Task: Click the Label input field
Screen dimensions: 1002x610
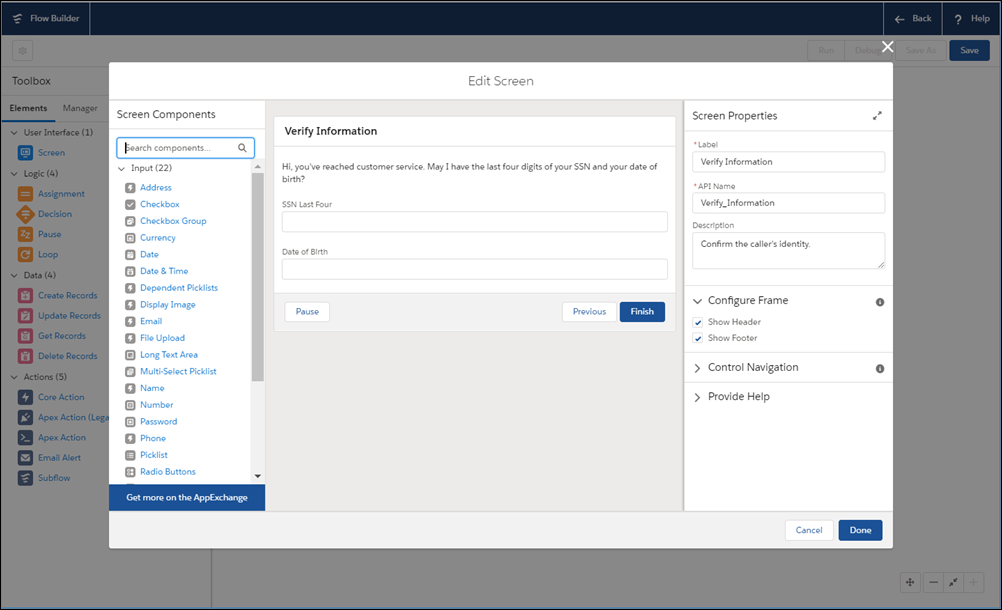Action: point(789,162)
